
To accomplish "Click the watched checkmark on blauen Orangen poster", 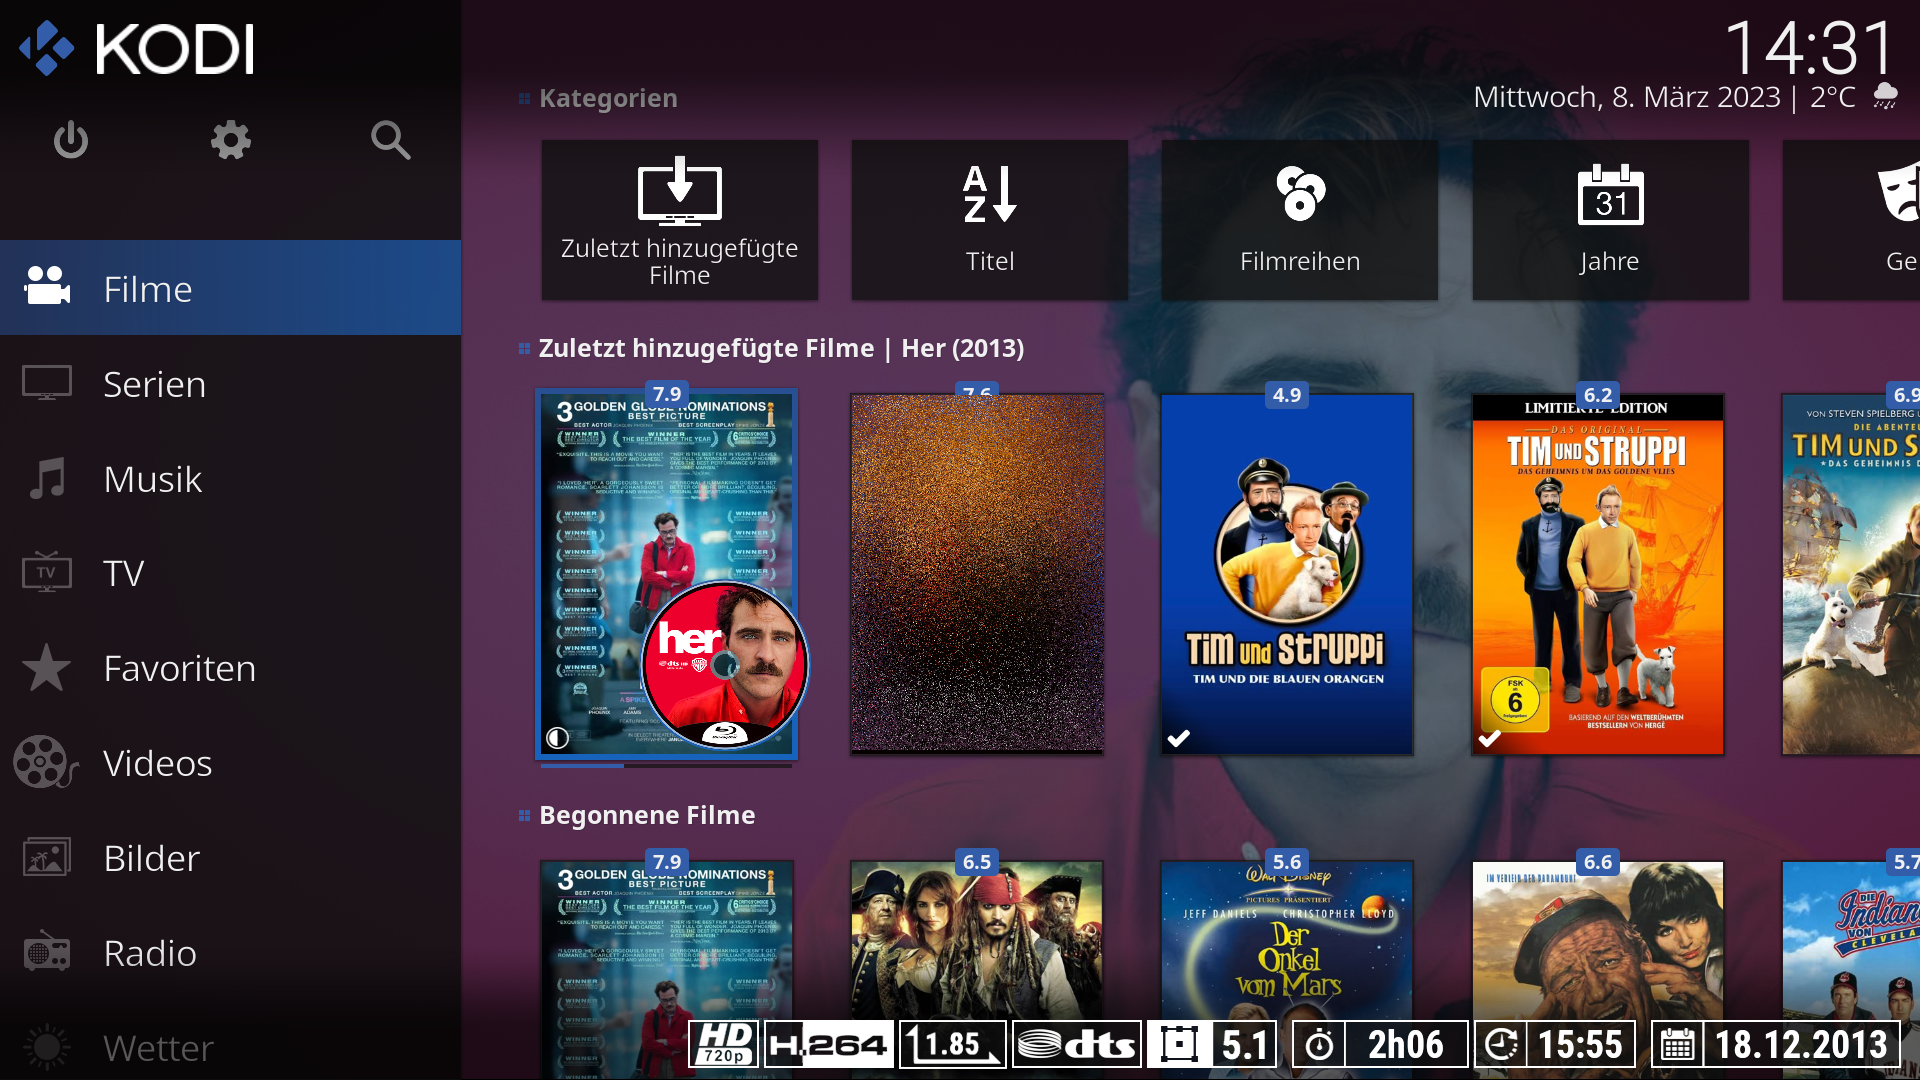I will click(1179, 738).
